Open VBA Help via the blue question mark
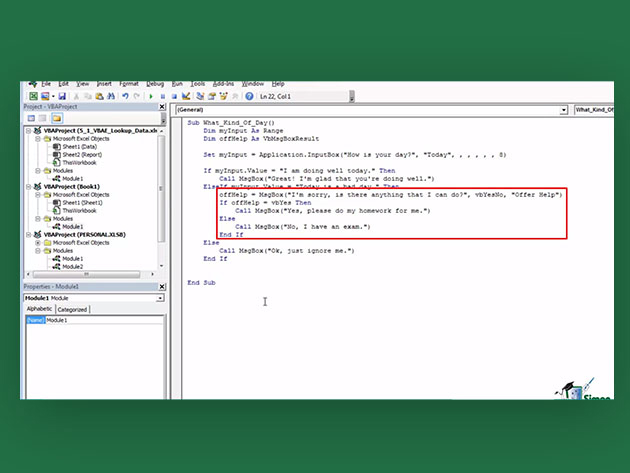The image size is (630, 473). [249, 96]
